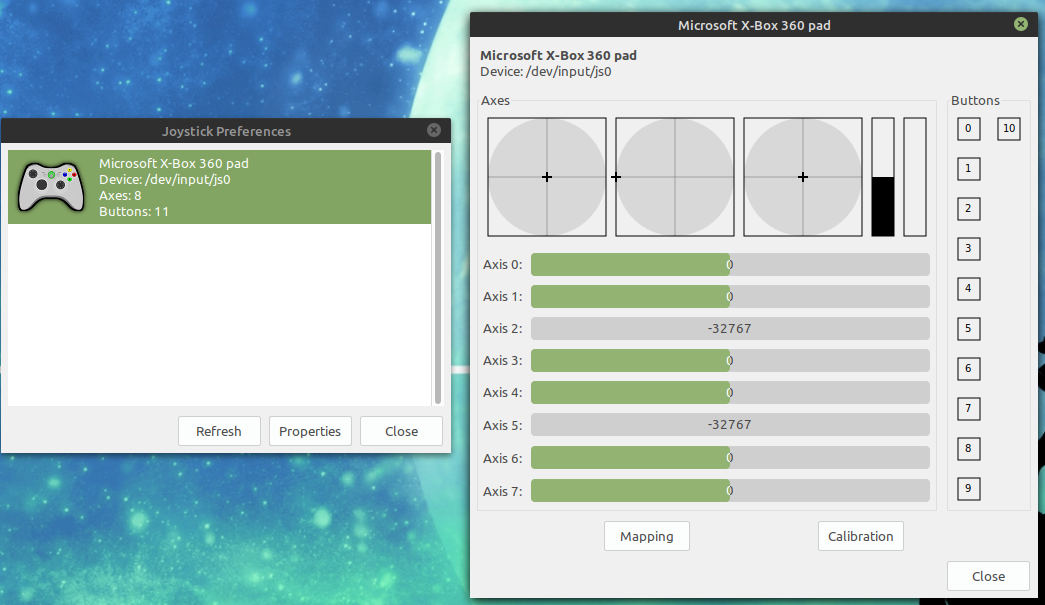Click the first stick circle with a centered cross
1045x605 pixels.
tap(547, 177)
